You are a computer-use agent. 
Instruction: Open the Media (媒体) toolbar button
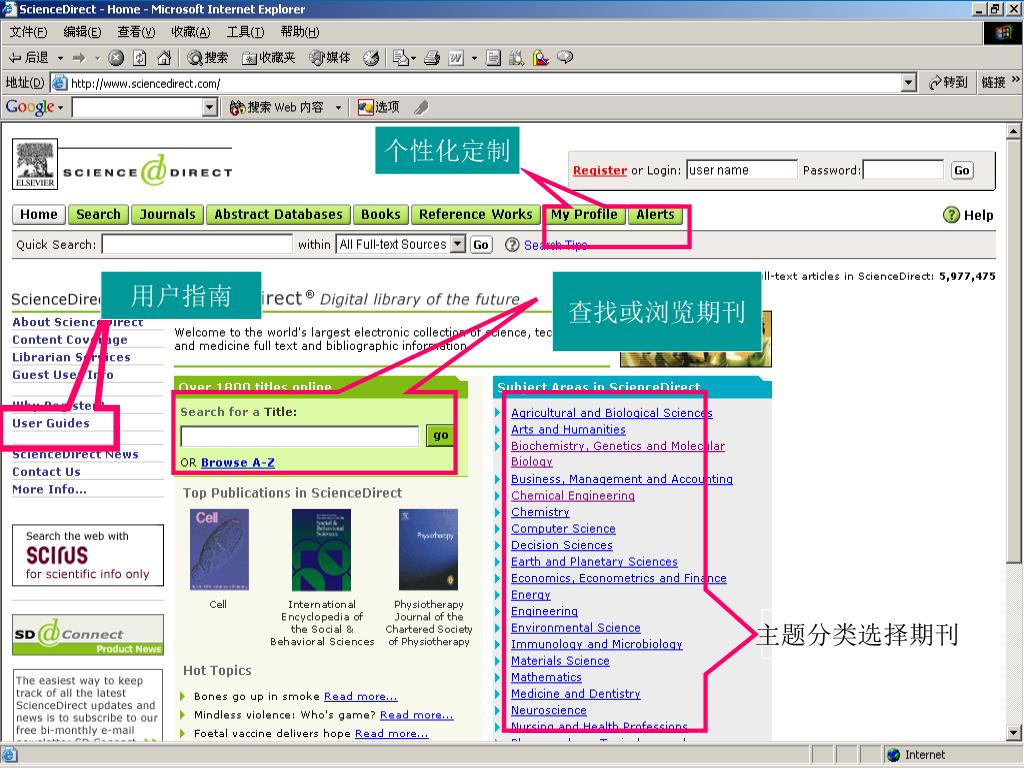[330, 58]
